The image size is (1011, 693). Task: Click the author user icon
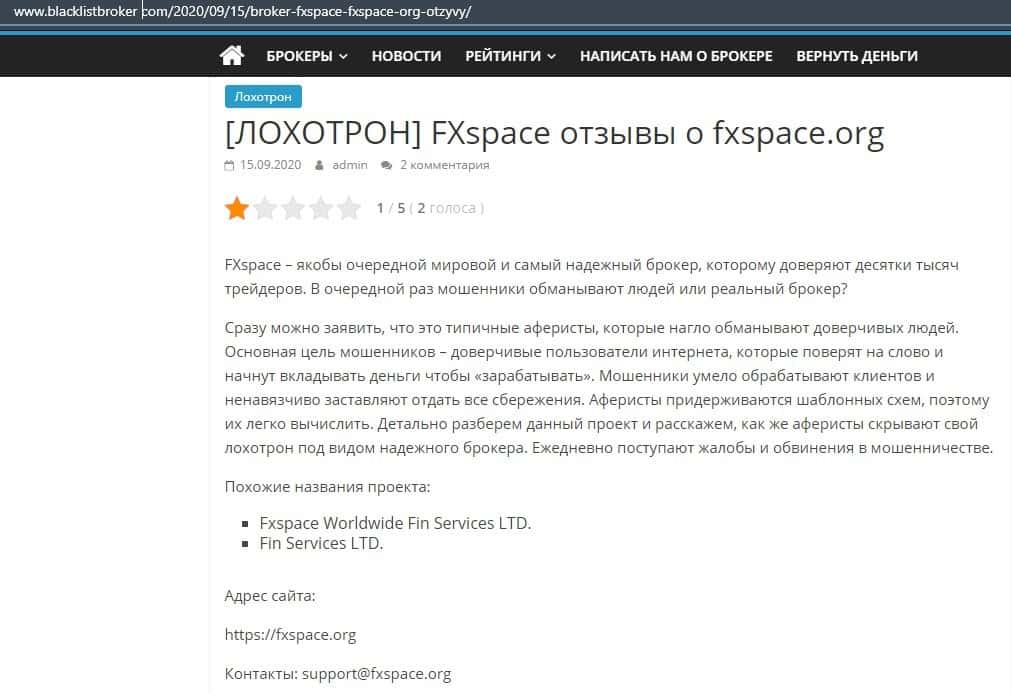(x=319, y=165)
